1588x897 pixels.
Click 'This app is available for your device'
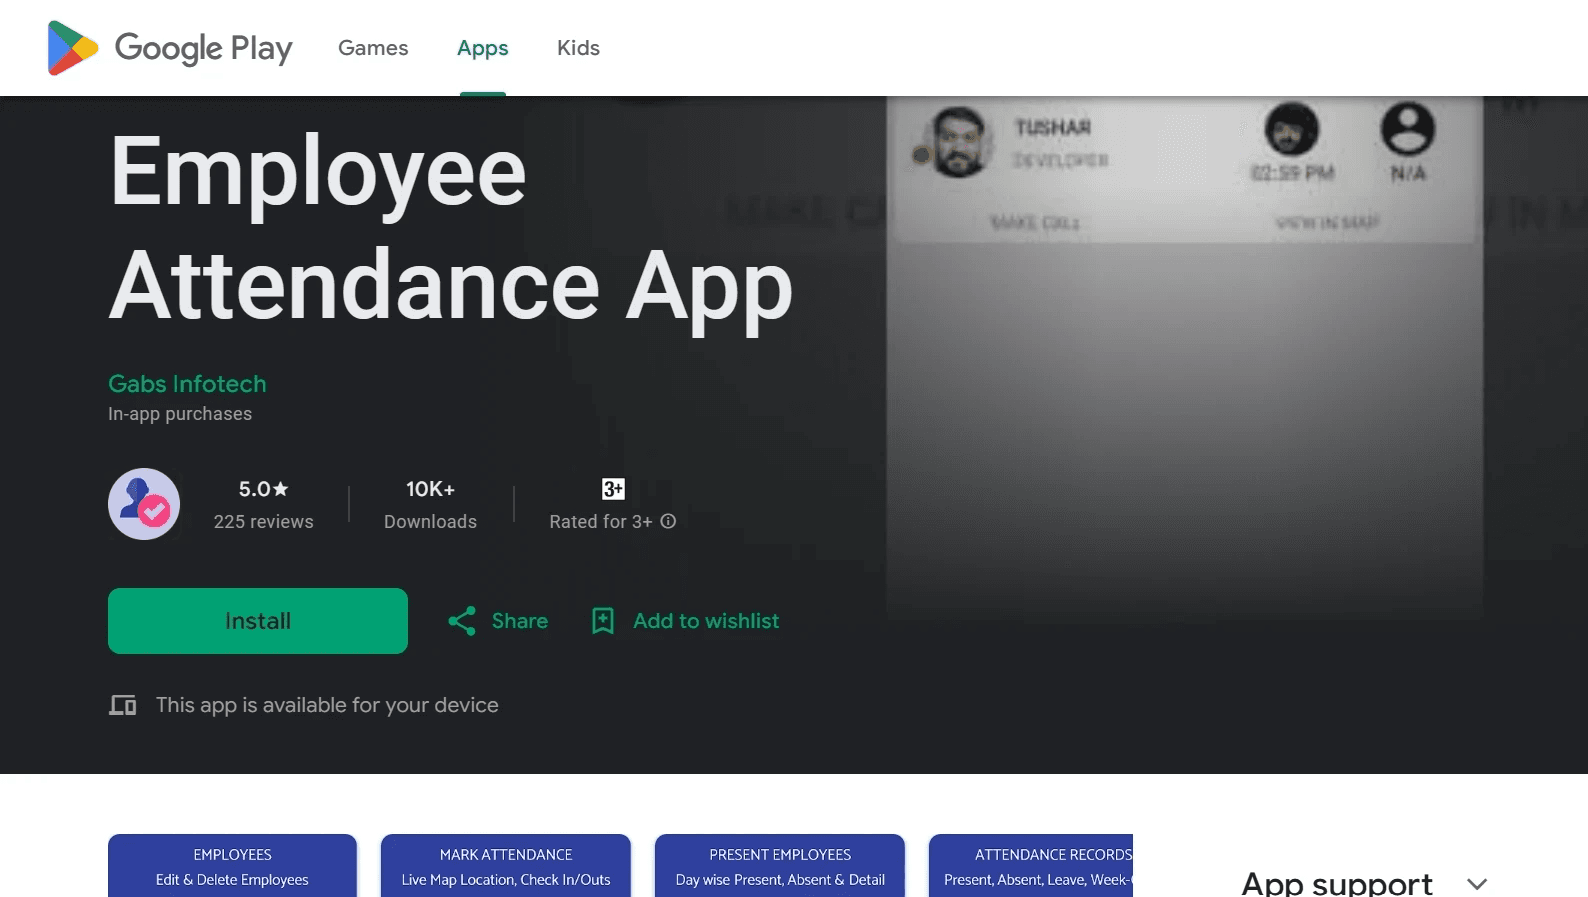point(327,705)
